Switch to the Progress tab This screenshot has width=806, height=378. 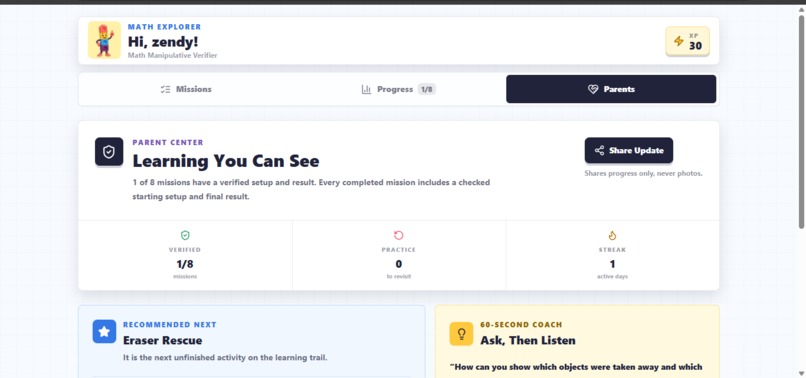point(398,89)
